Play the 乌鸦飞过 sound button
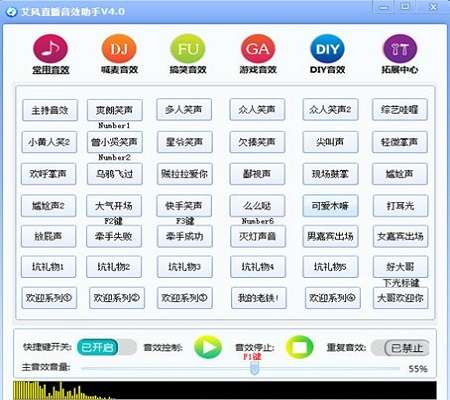The image size is (450, 400). coord(115,174)
